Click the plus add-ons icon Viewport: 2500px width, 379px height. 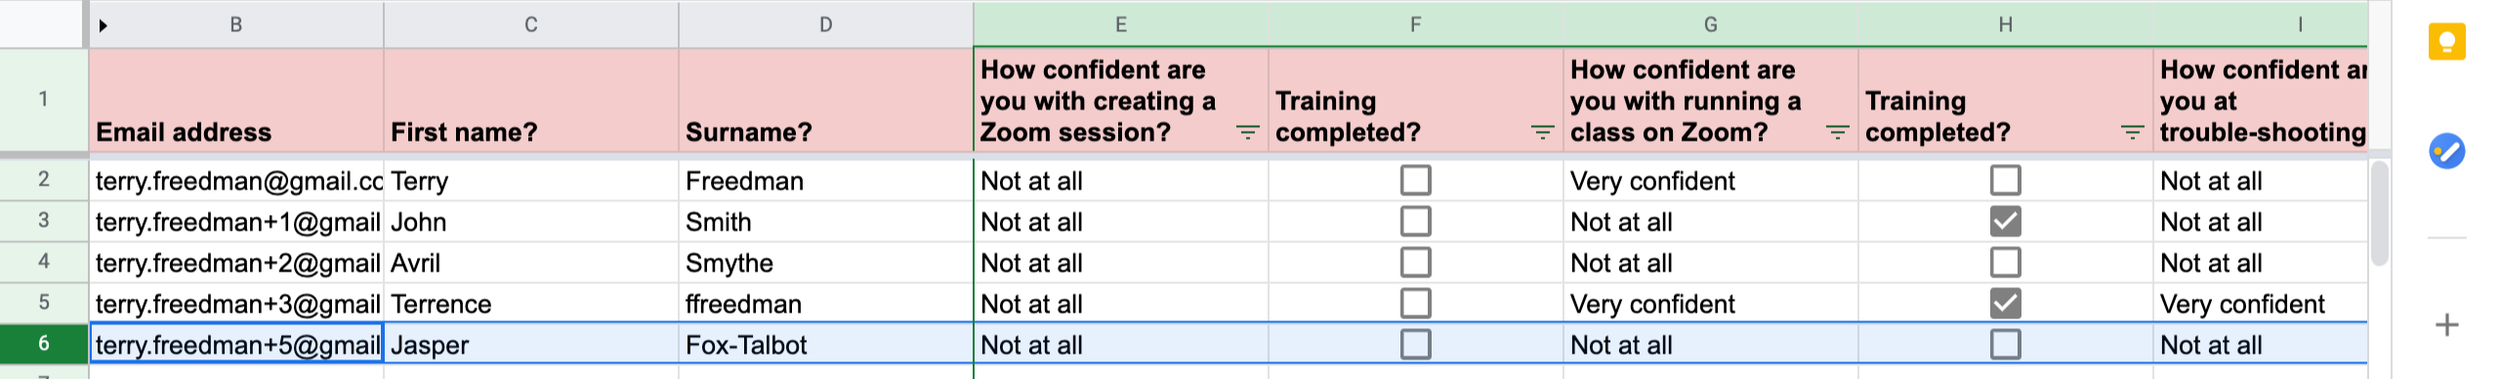2447,325
